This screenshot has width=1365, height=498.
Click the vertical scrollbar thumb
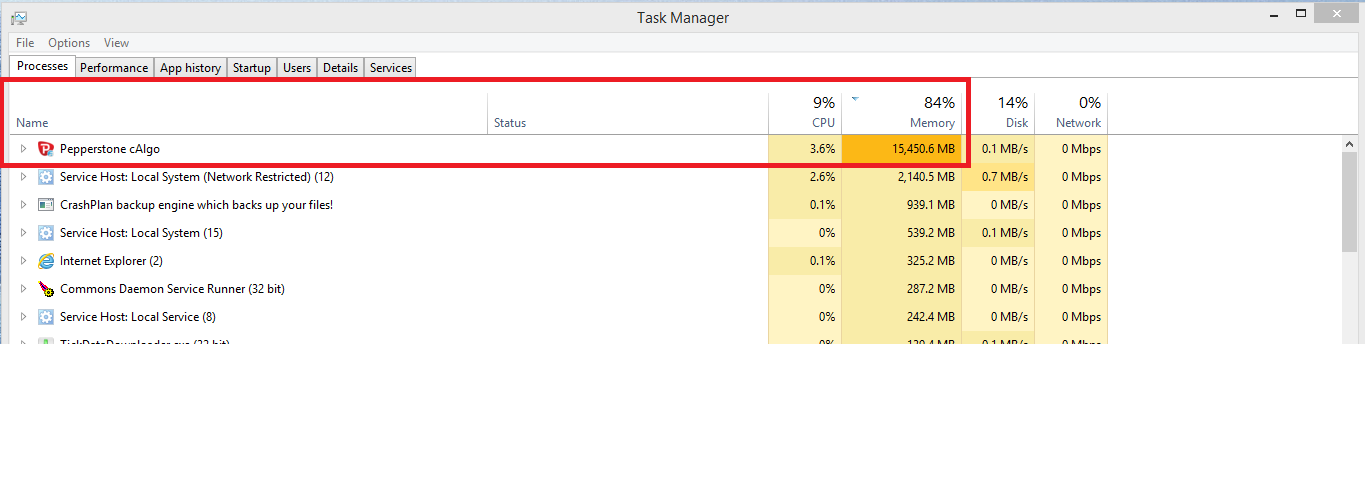tap(1349, 203)
